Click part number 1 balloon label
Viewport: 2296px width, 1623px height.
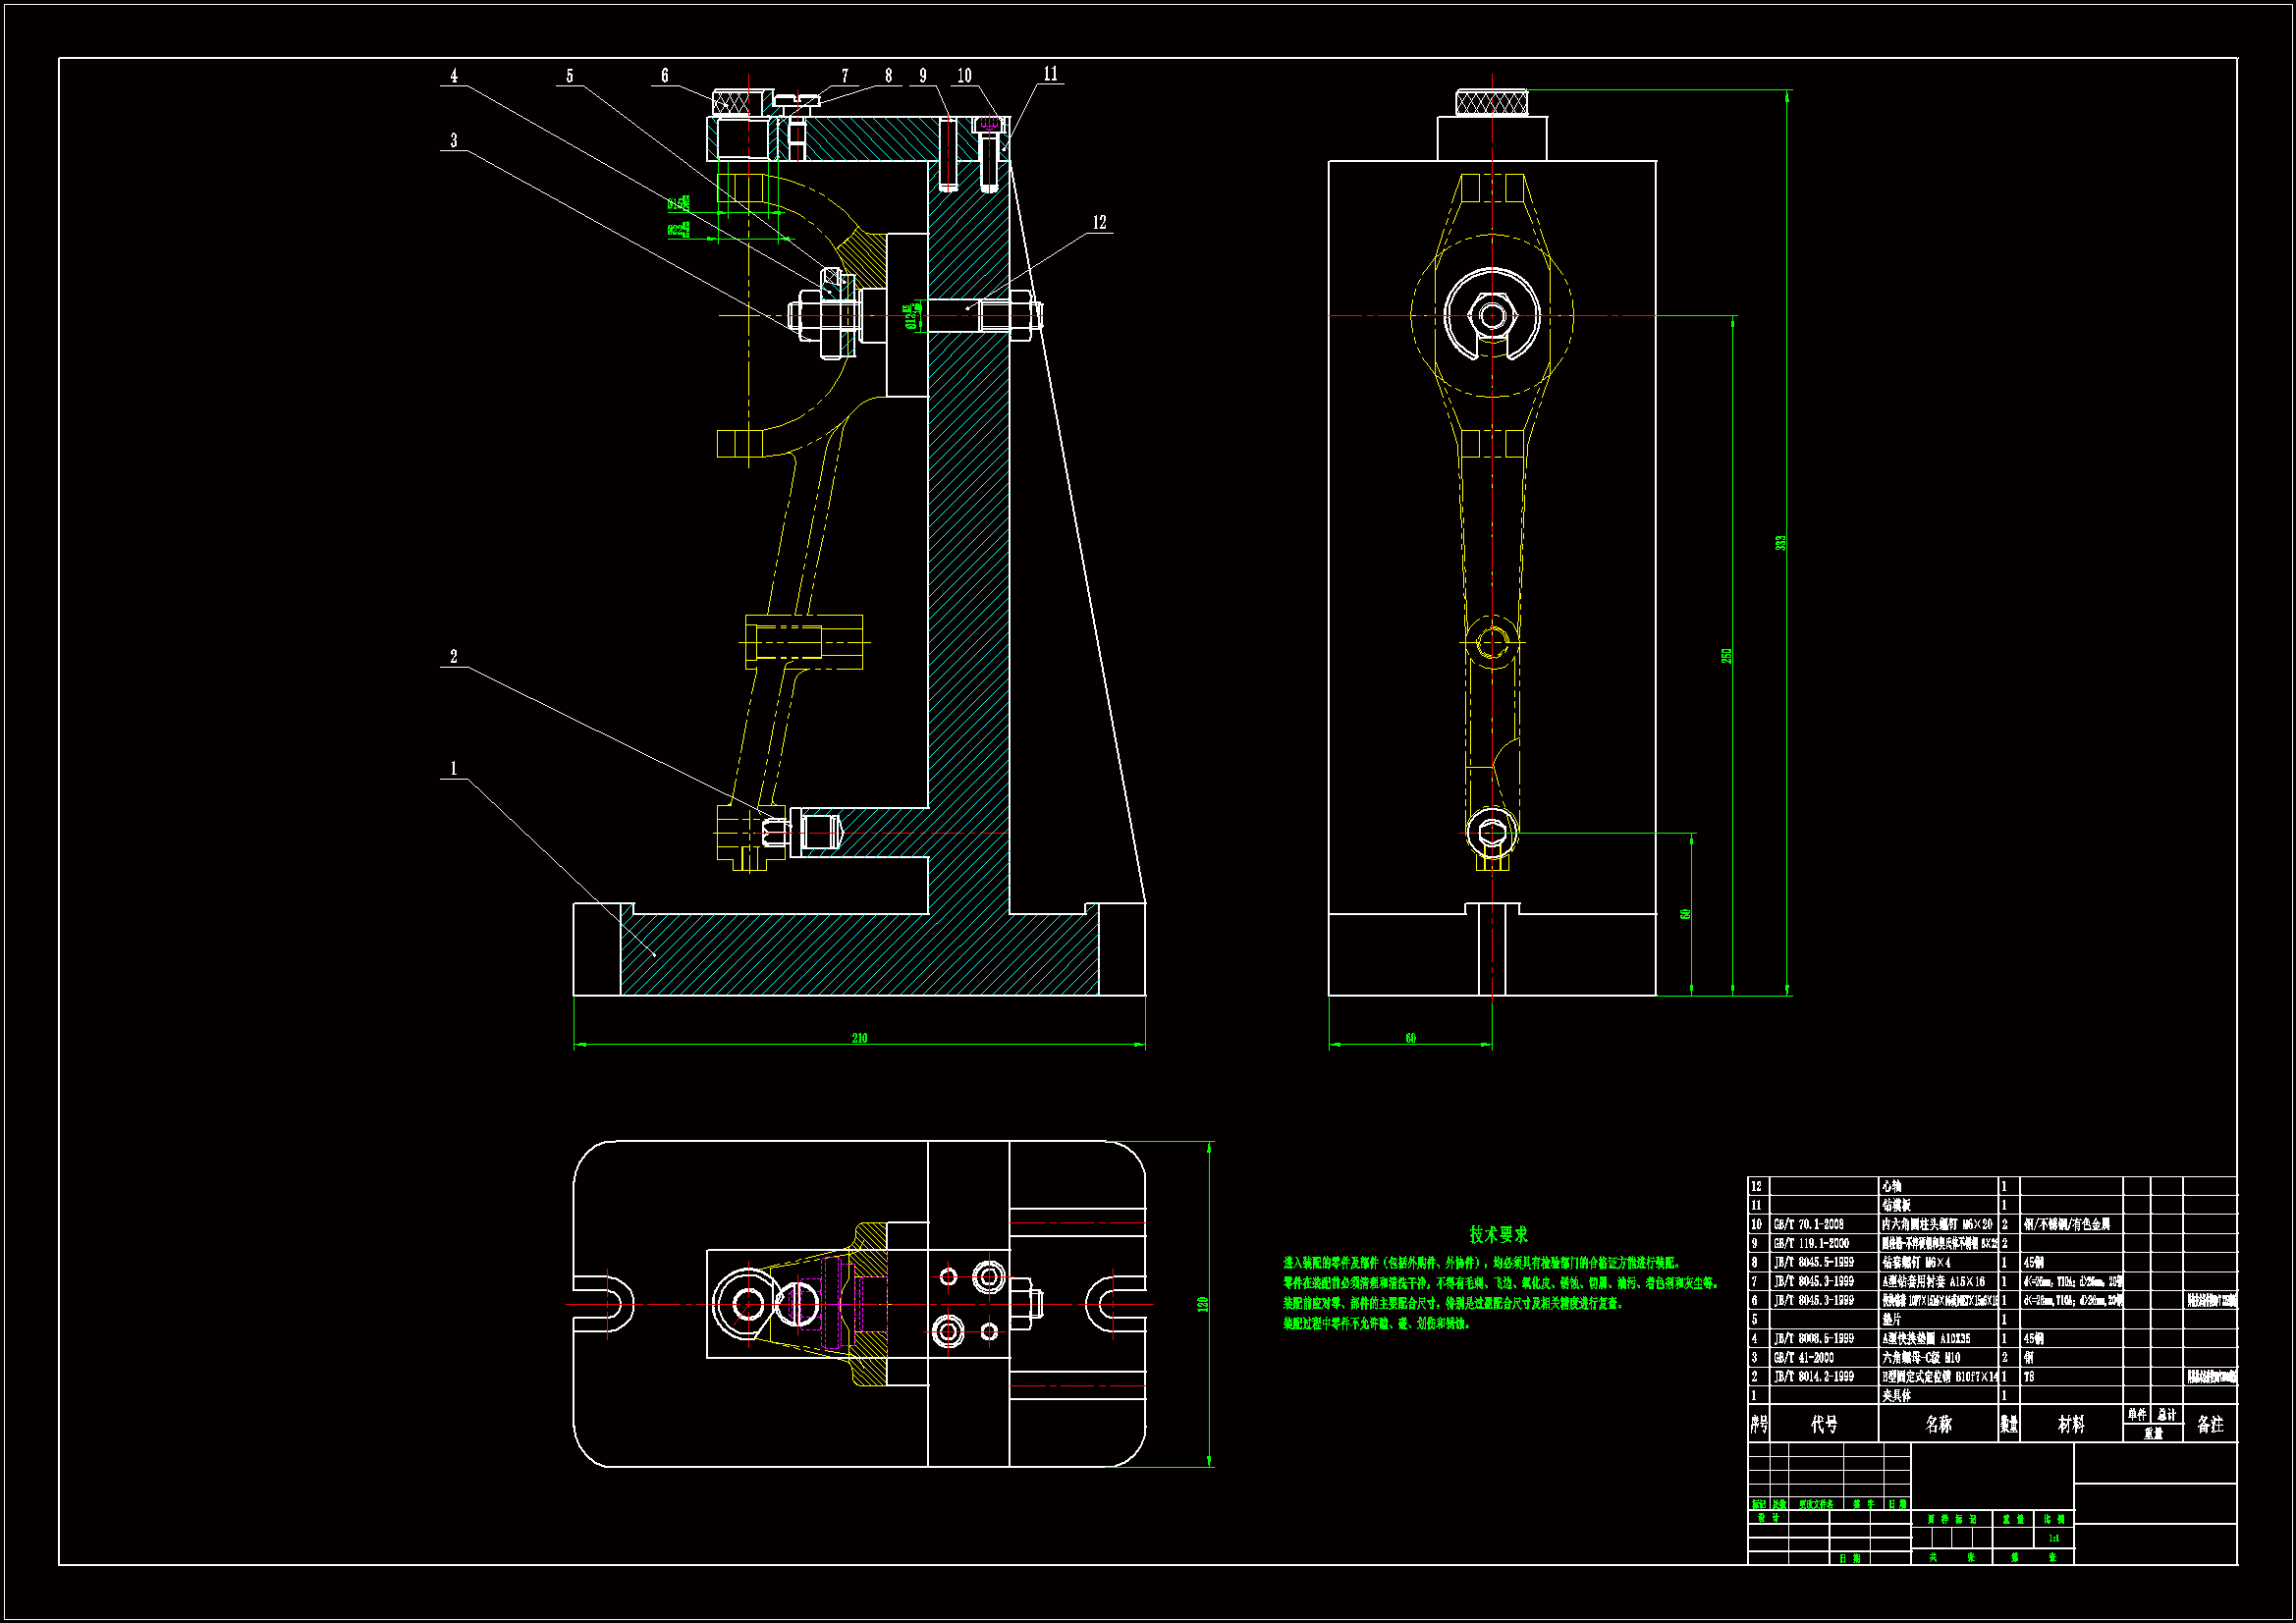[x=453, y=769]
